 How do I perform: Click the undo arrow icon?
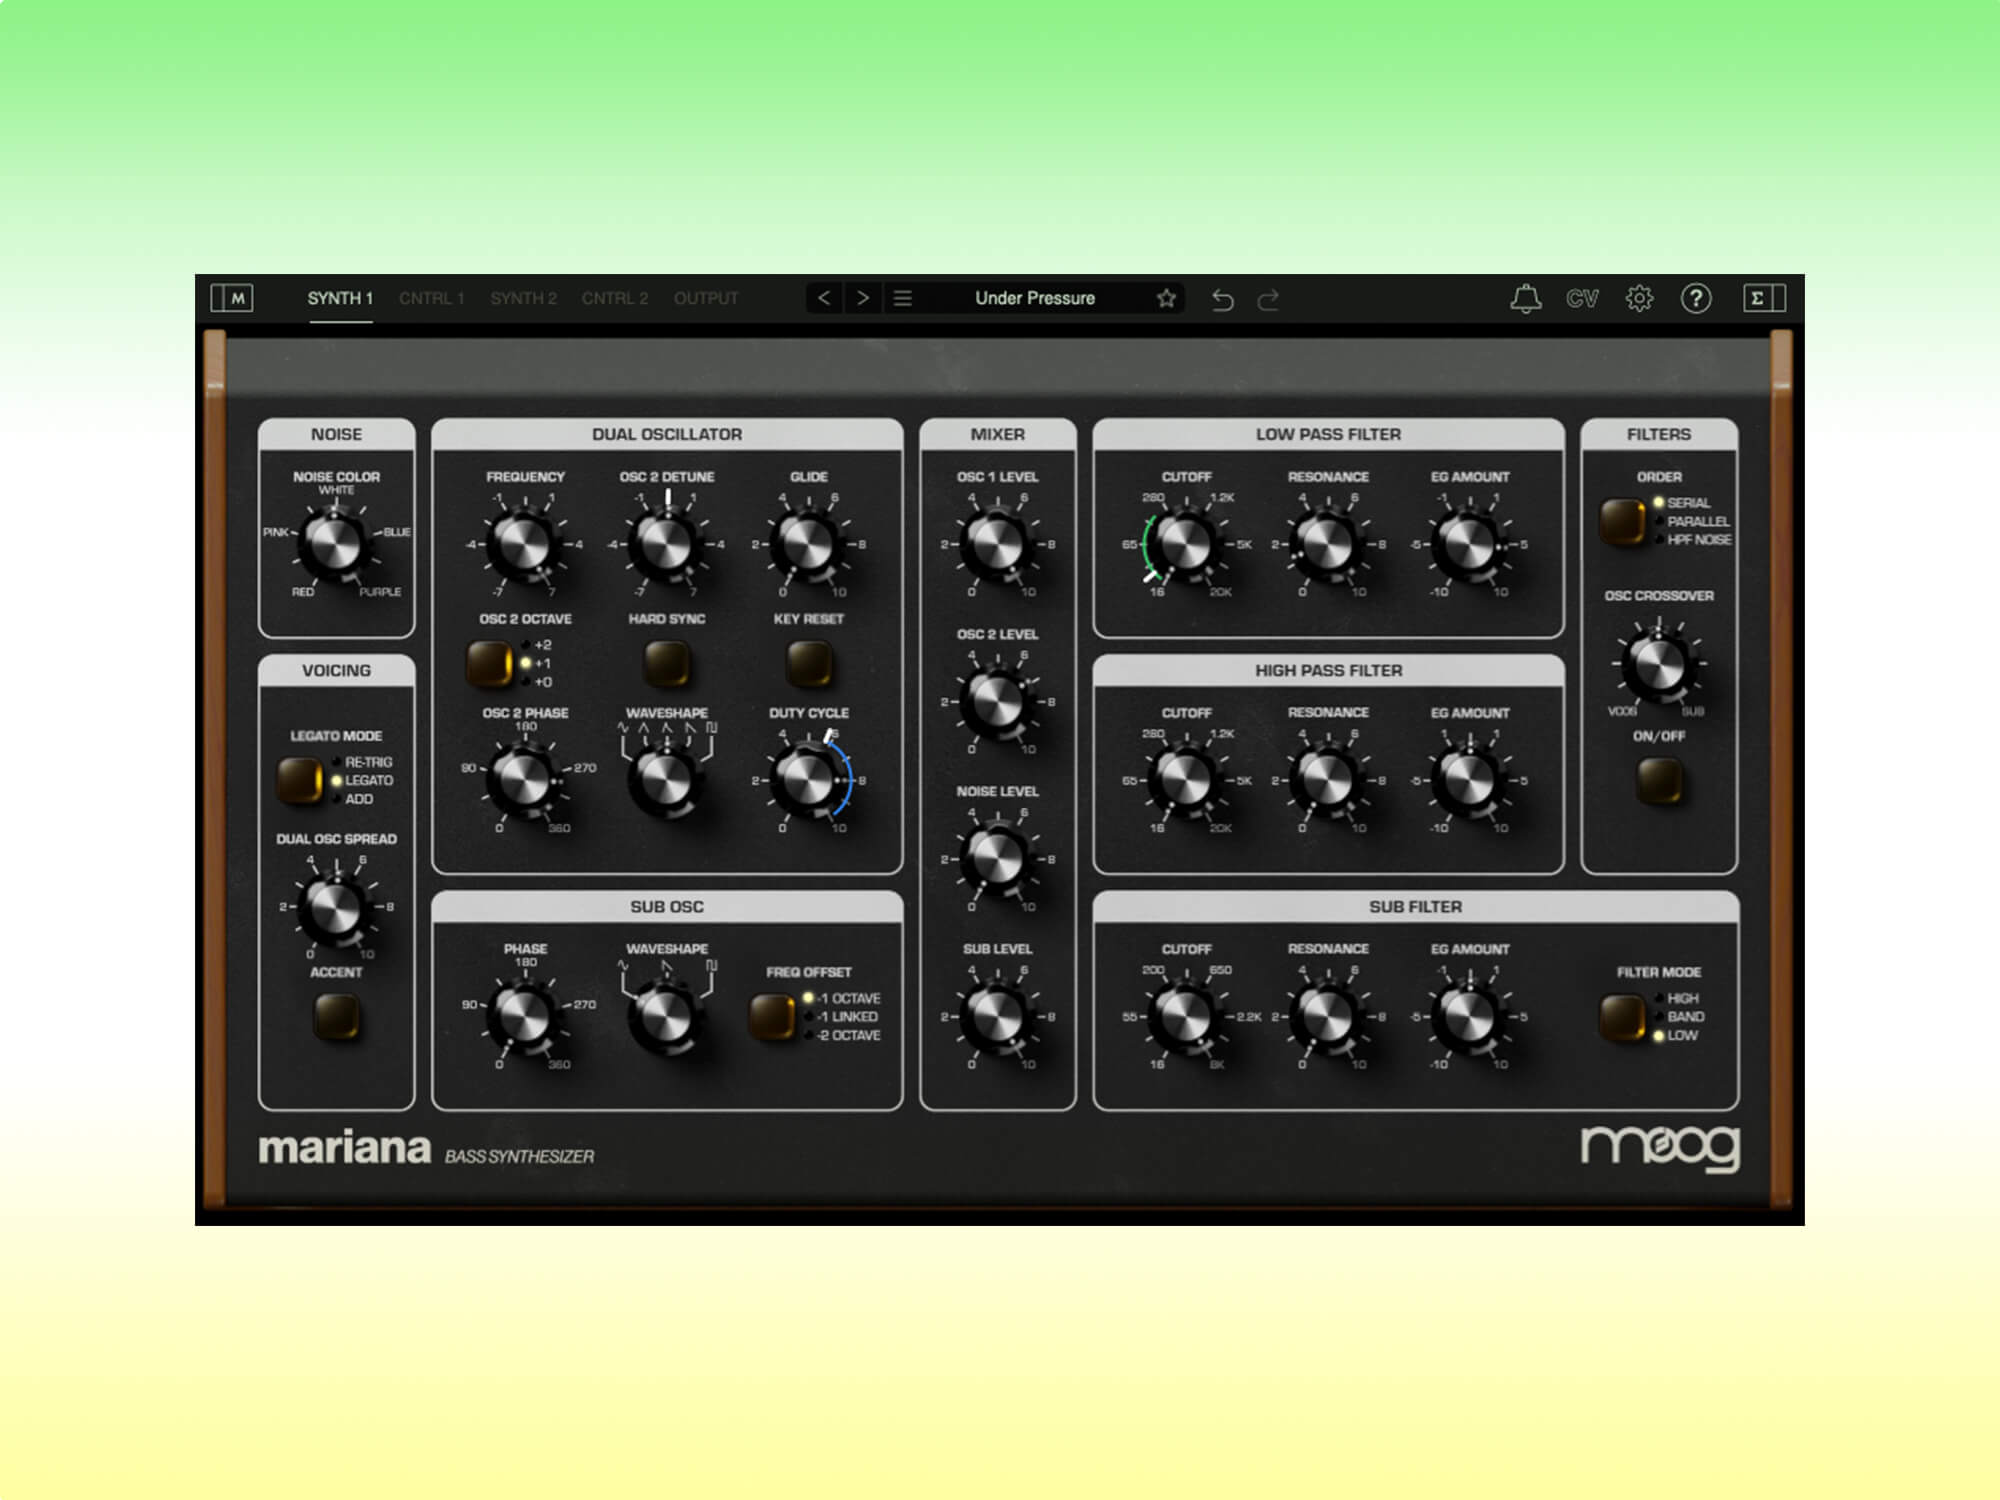[1222, 299]
